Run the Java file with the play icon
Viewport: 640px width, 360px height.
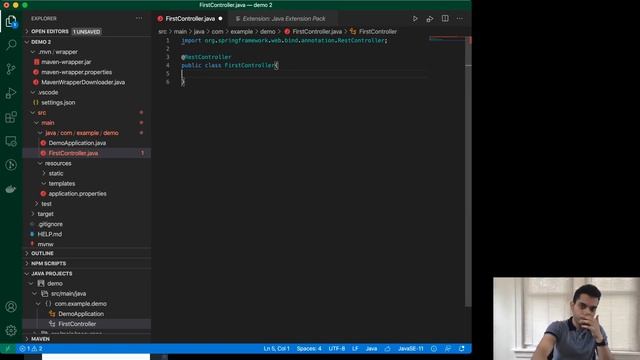tap(415, 19)
